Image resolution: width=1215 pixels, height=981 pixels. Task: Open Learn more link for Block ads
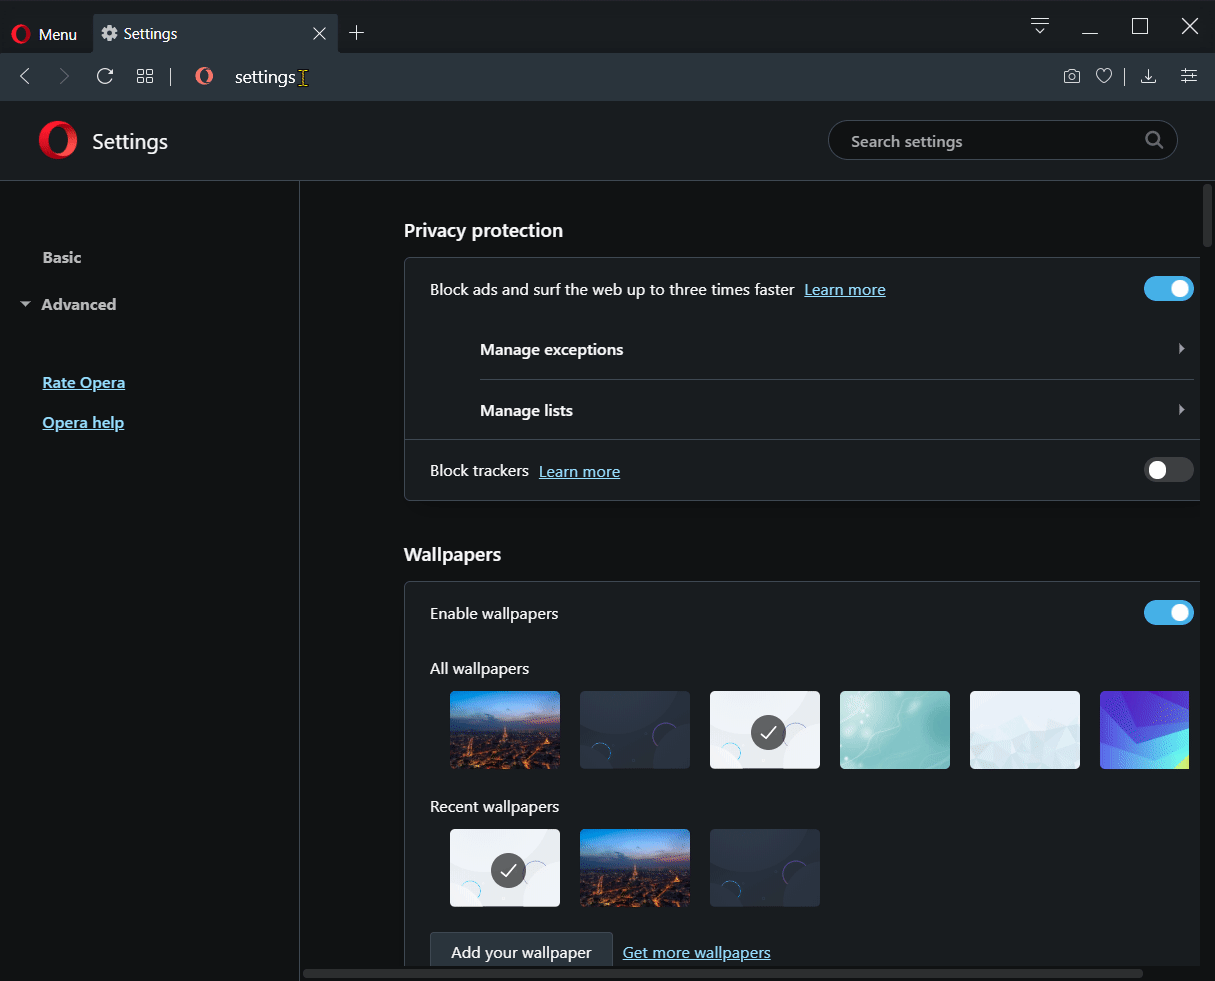tap(845, 290)
